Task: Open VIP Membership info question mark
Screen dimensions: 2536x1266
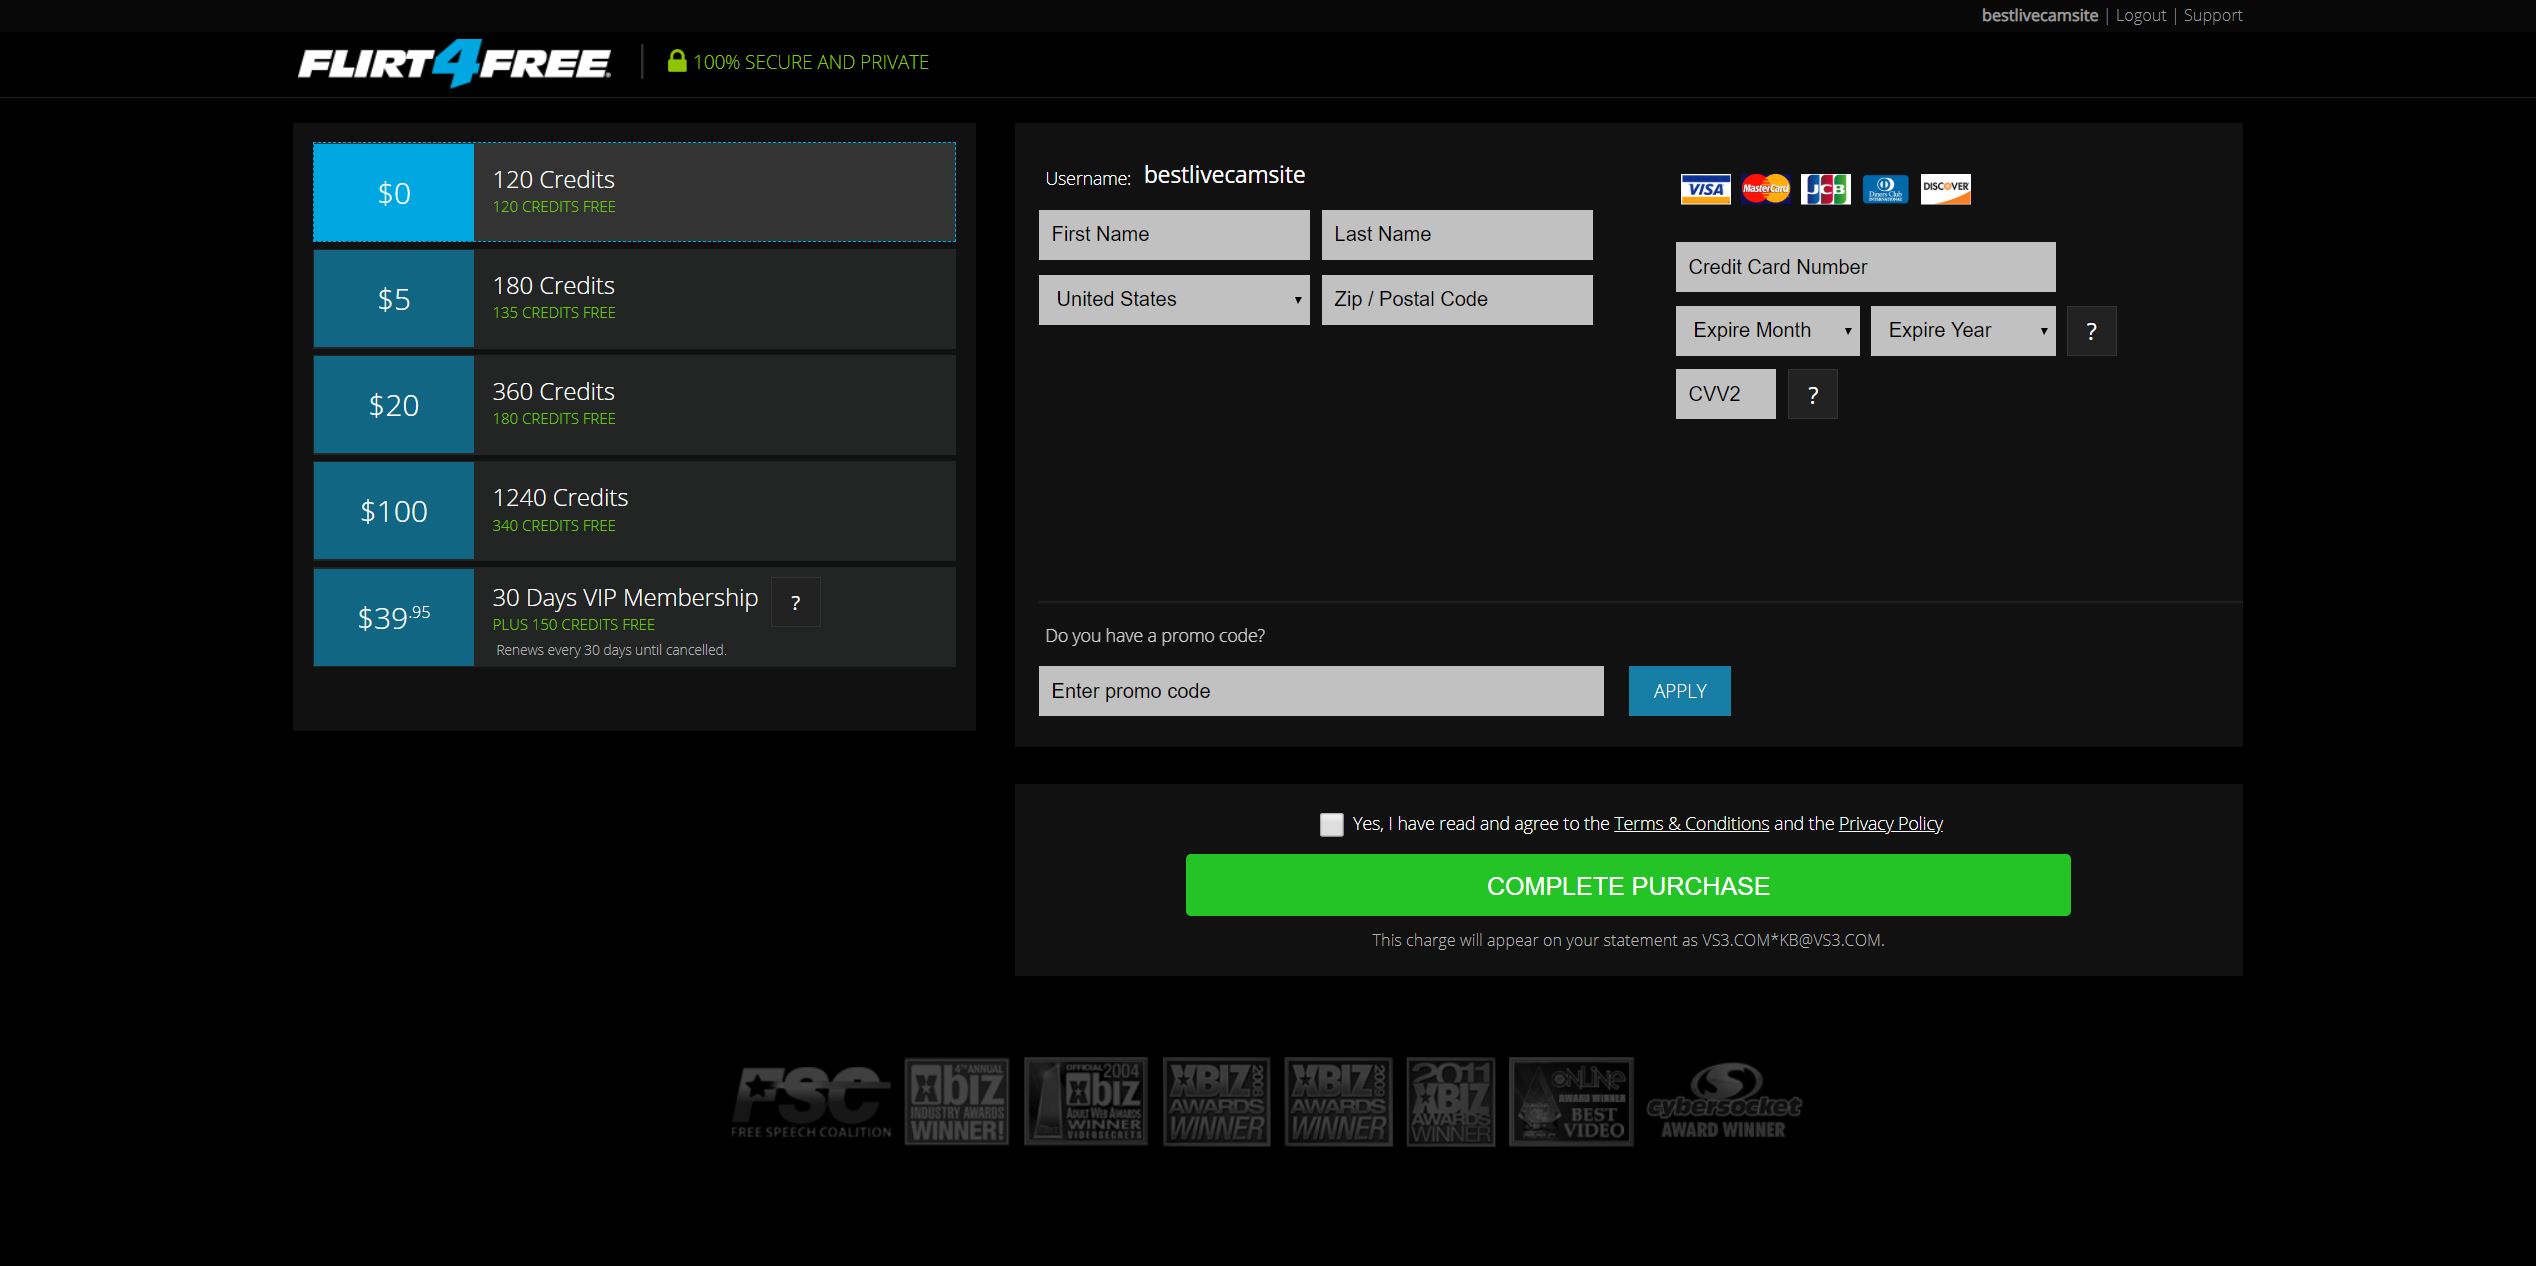Action: [795, 602]
